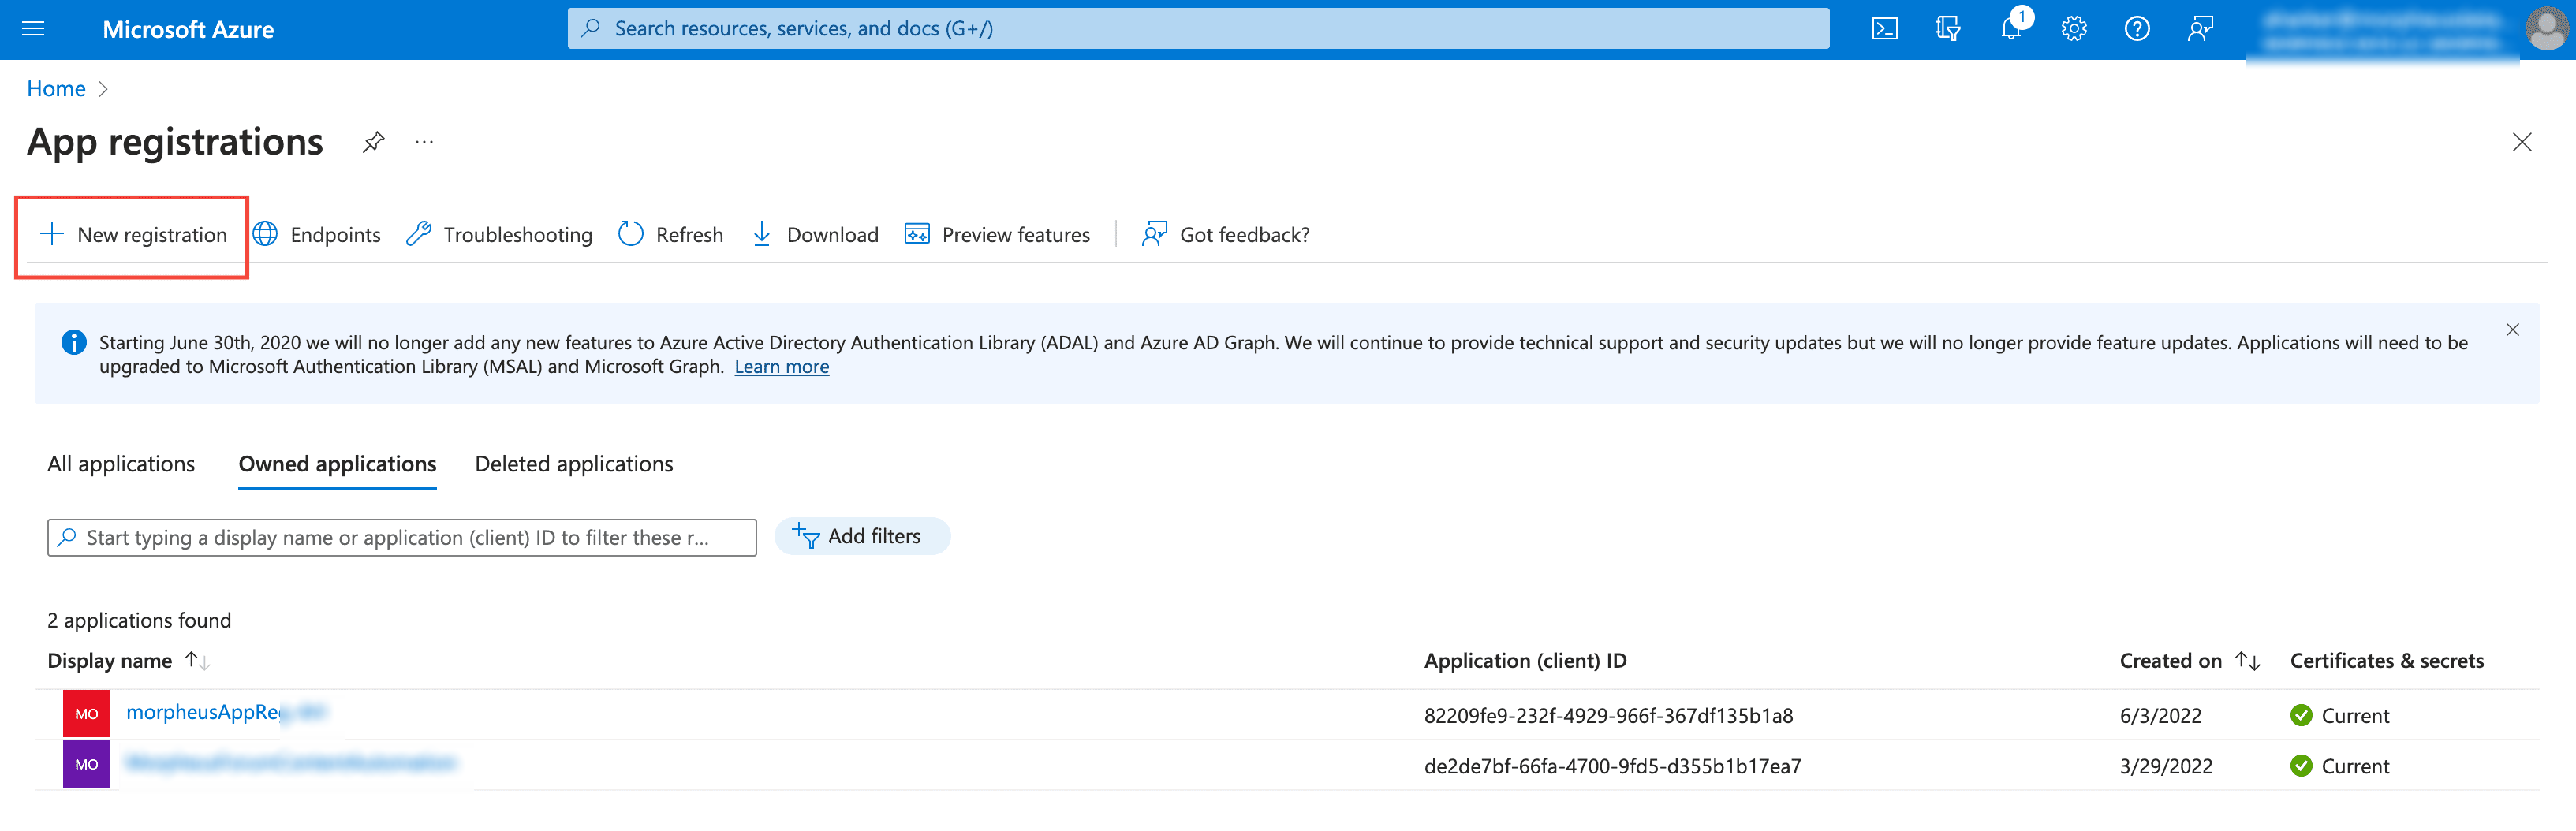Pin App registrations to dashboard

(373, 142)
